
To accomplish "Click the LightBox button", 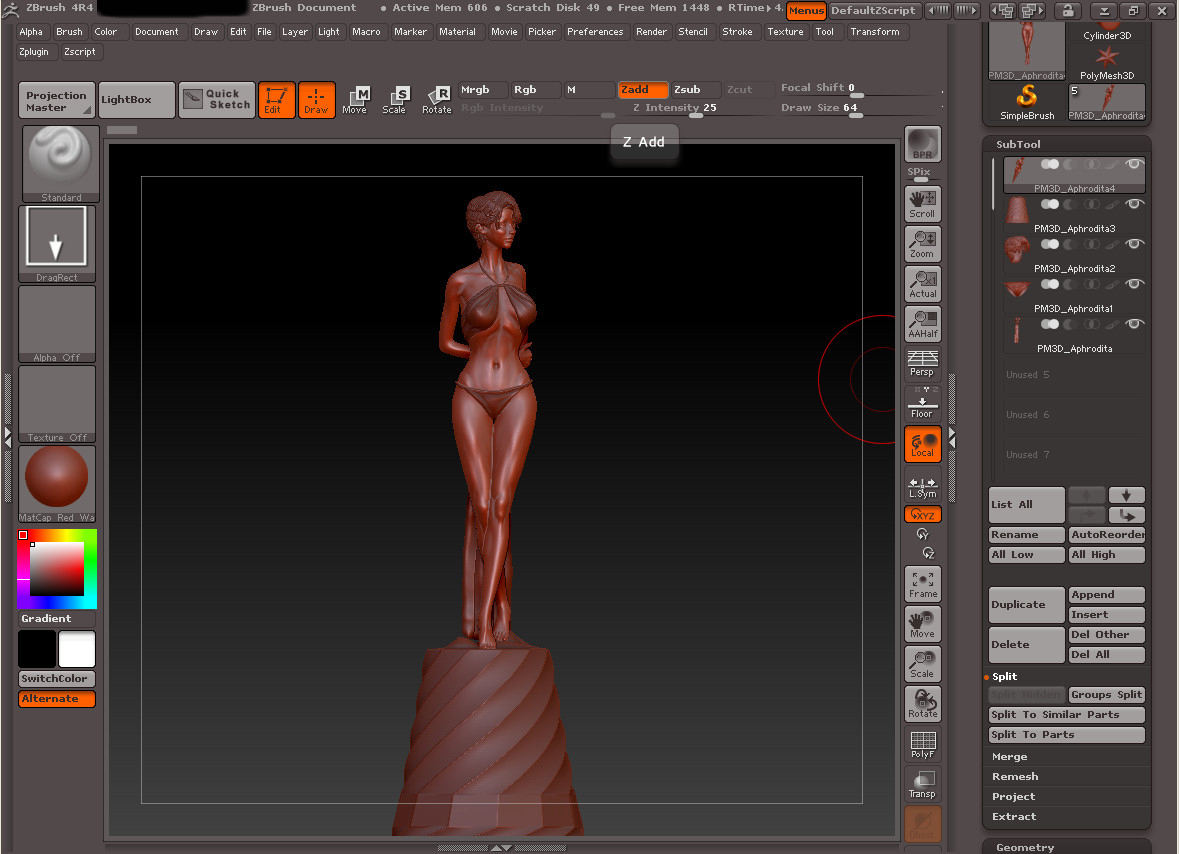I will pyautogui.click(x=136, y=100).
